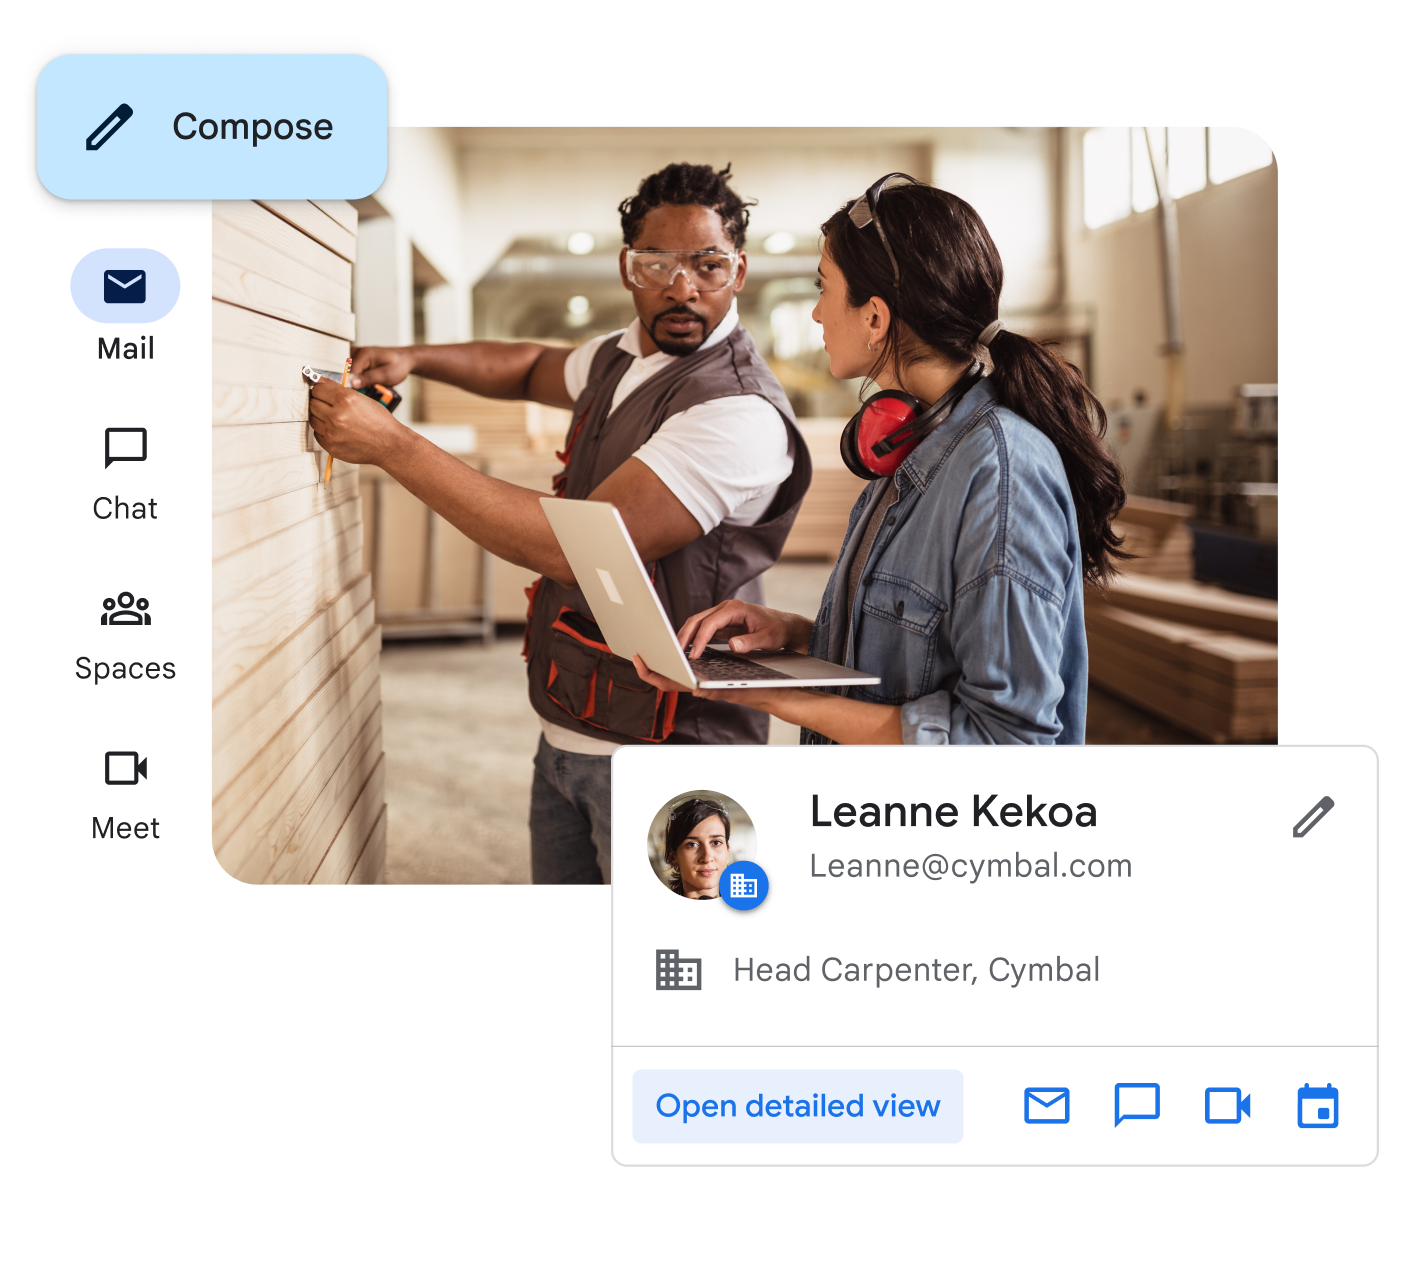The height and width of the screenshot is (1261, 1416).
Task: Open Meet from the sidebar
Action: (125, 768)
